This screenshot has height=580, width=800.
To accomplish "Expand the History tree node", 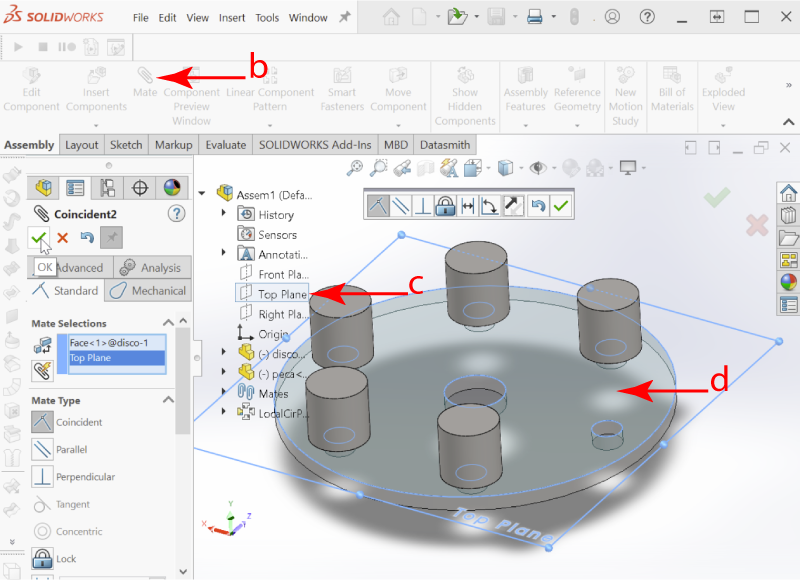I will (223, 212).
